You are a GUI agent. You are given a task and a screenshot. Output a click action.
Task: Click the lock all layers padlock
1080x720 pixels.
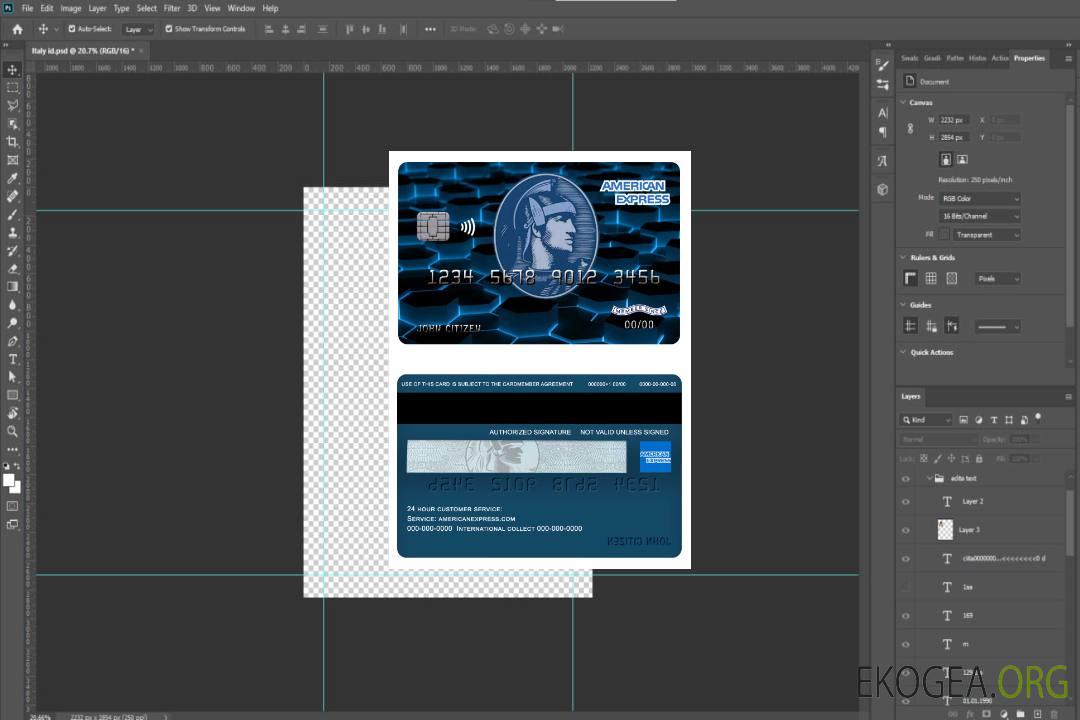(979, 459)
